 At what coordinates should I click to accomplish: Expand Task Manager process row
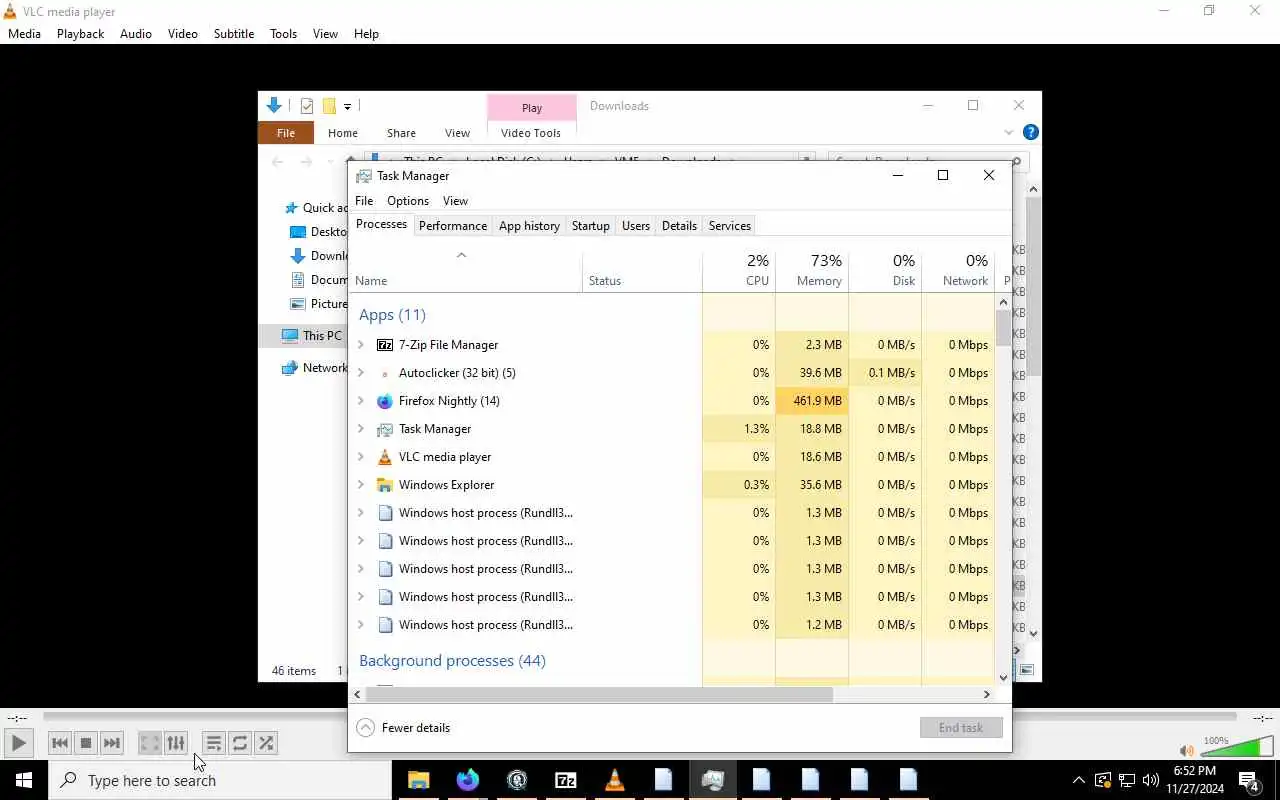click(x=361, y=429)
